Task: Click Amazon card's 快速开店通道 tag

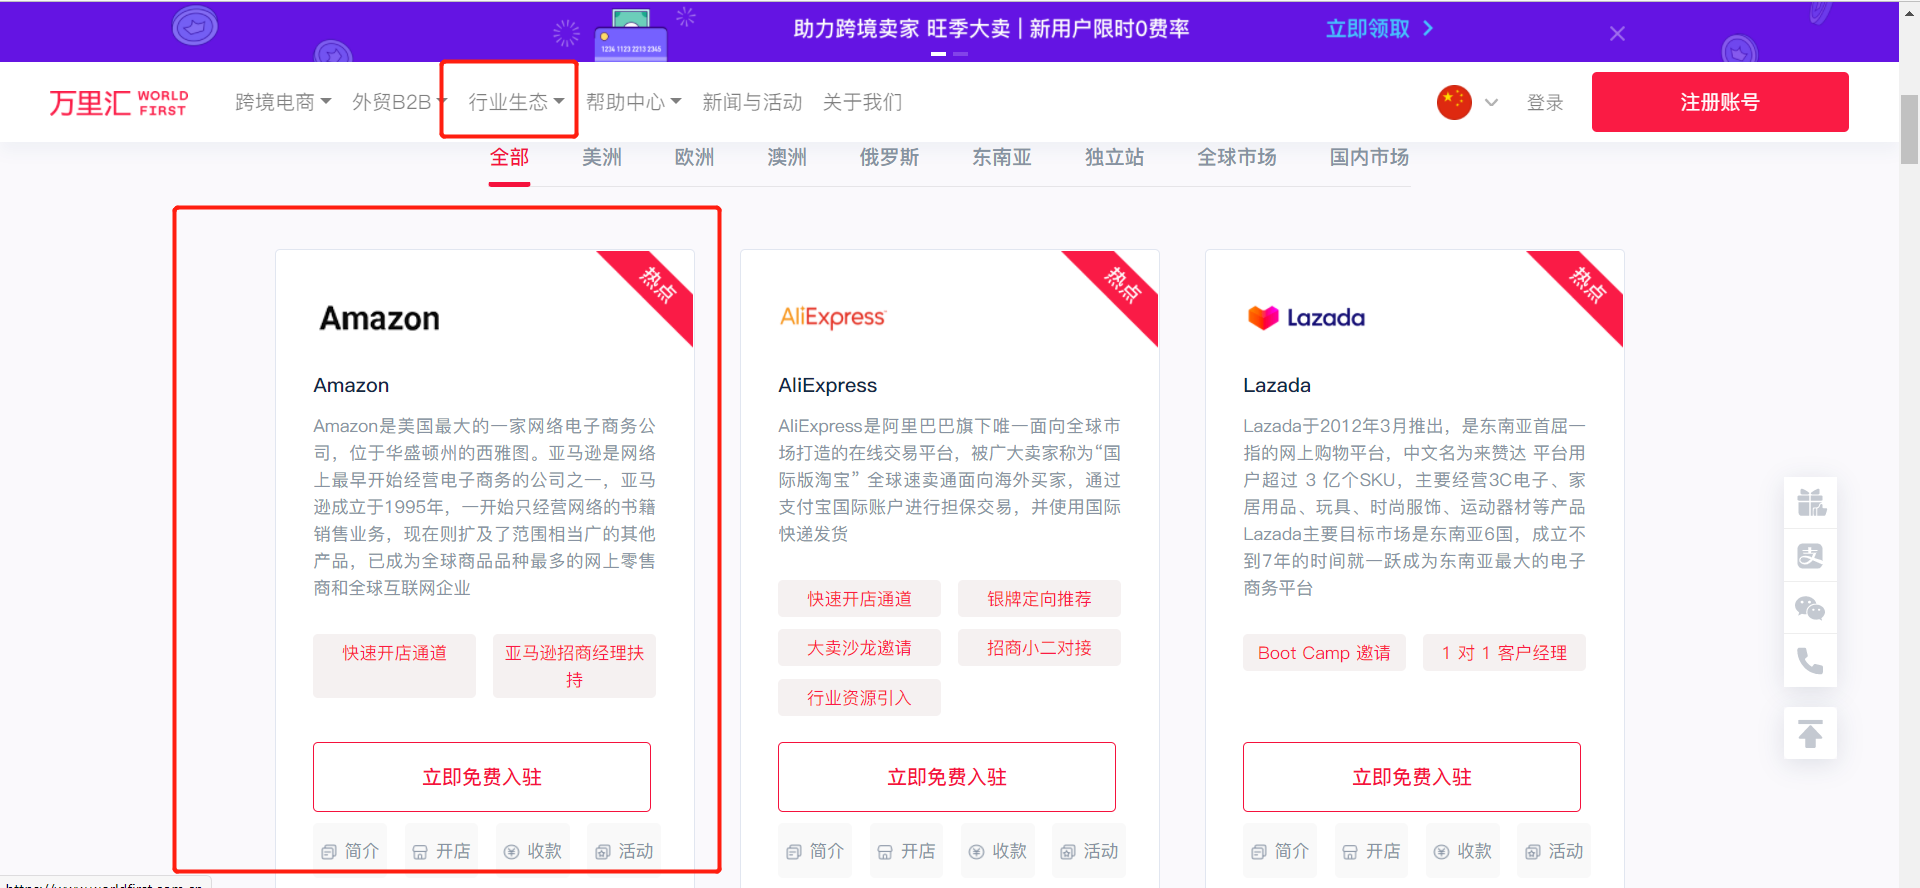Action: click(394, 665)
